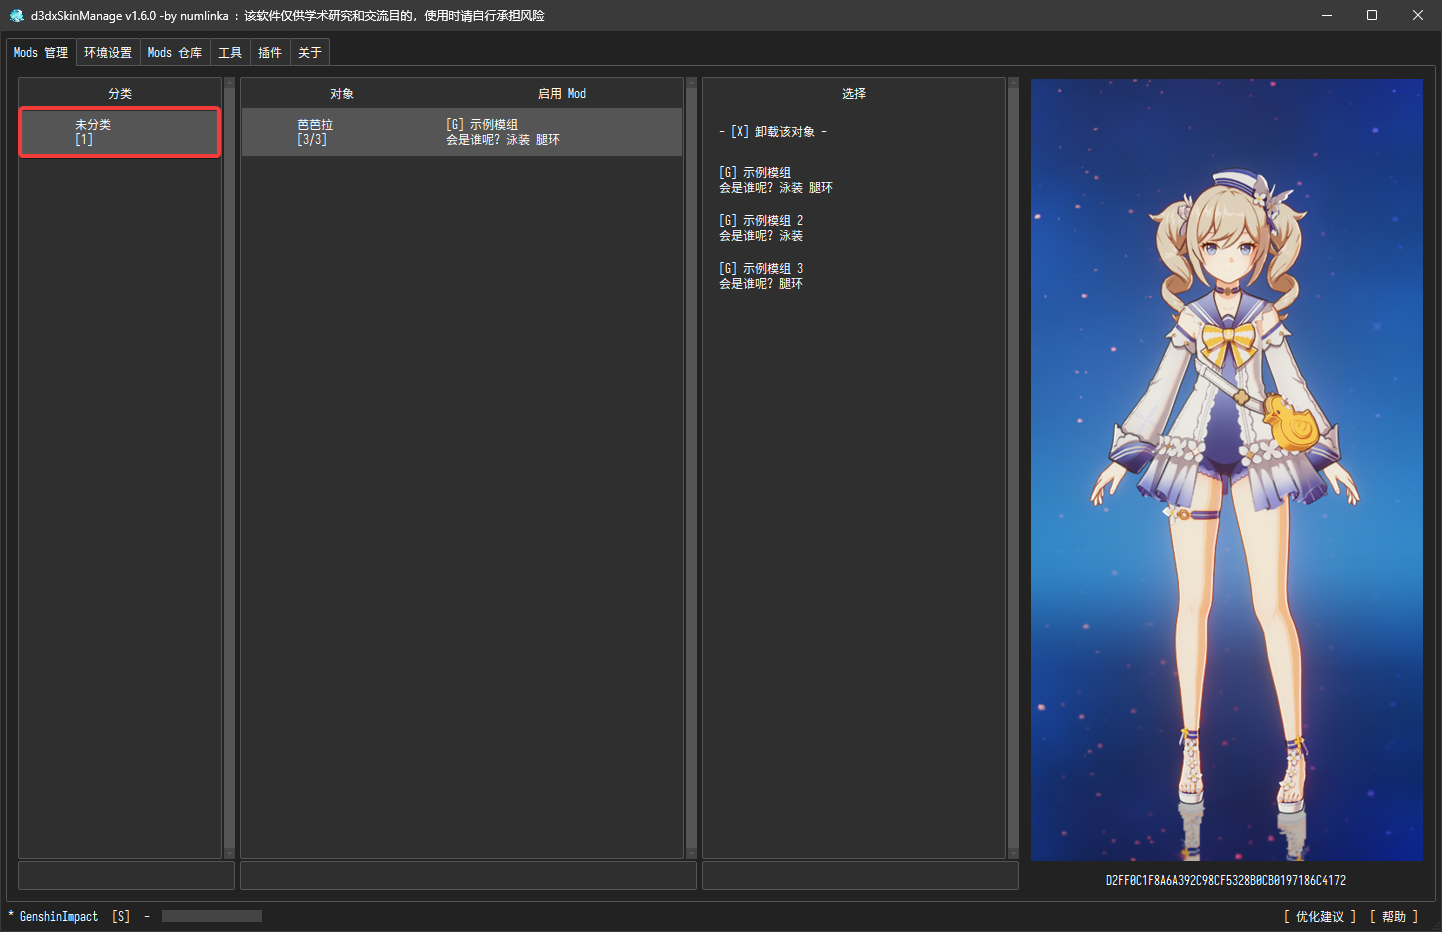Select 示例模组 3 腿环 mod

click(761, 276)
